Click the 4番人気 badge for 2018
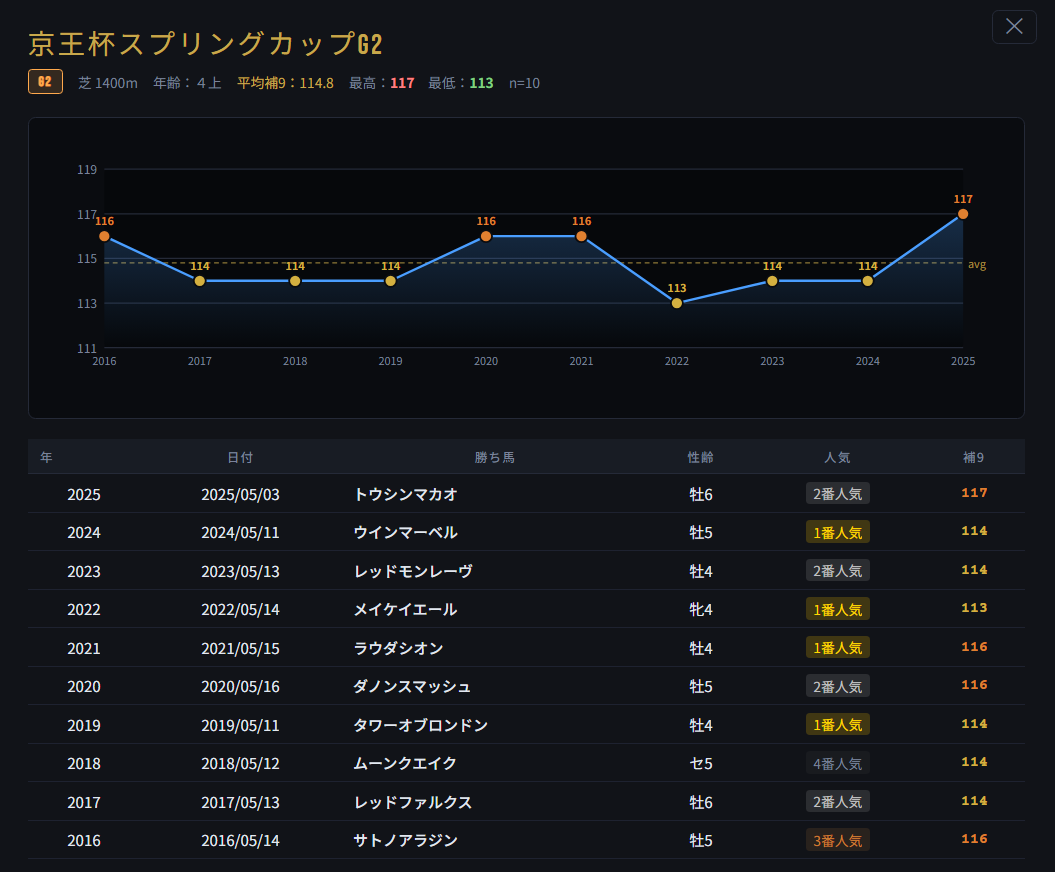1055x872 pixels. point(837,763)
